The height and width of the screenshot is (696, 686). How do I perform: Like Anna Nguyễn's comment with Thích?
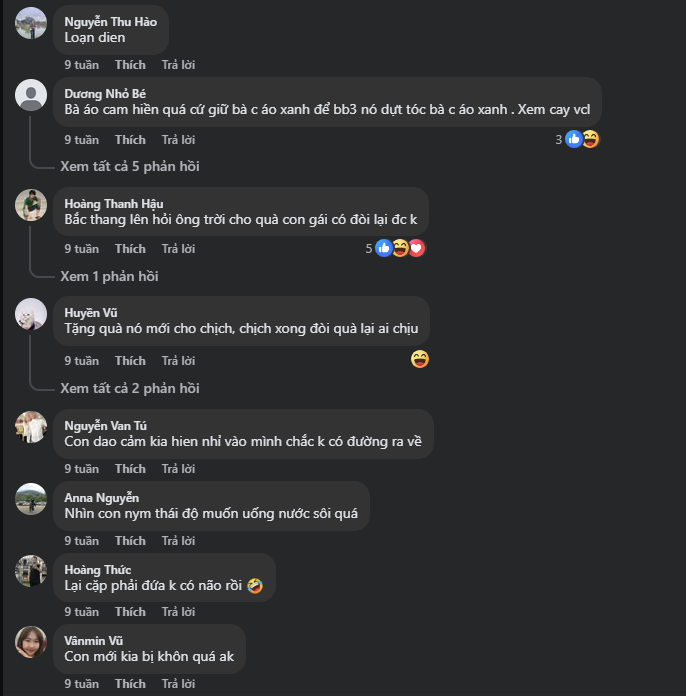click(130, 541)
